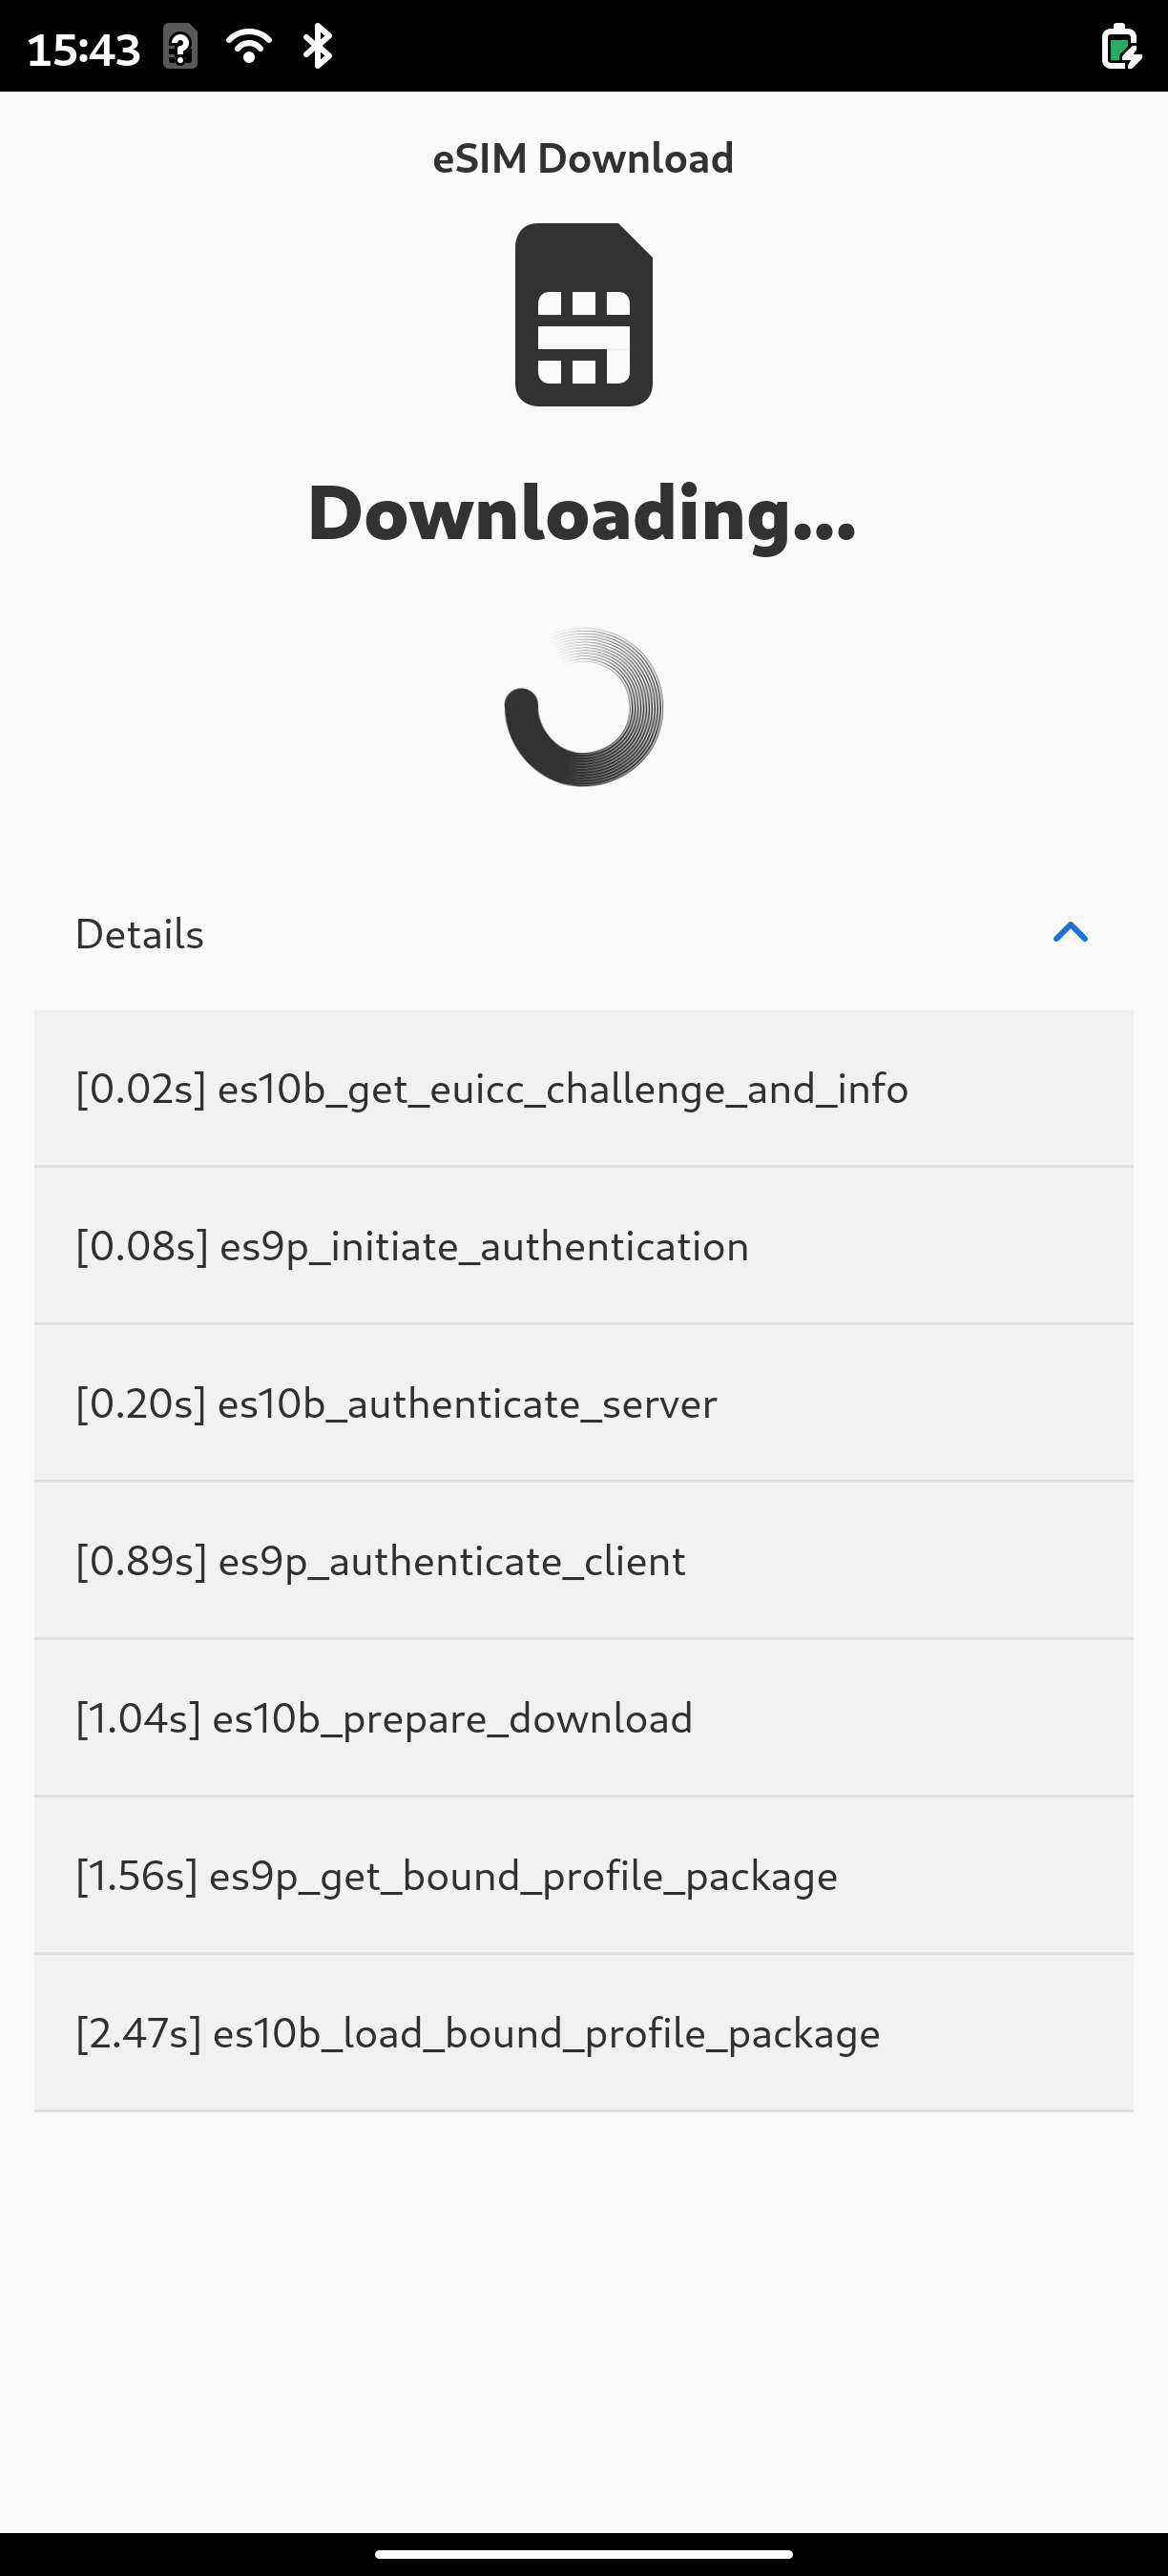This screenshot has height=2576, width=1168.
Task: Select the es9p_initiate_authentication log entry
Action: pos(583,1246)
